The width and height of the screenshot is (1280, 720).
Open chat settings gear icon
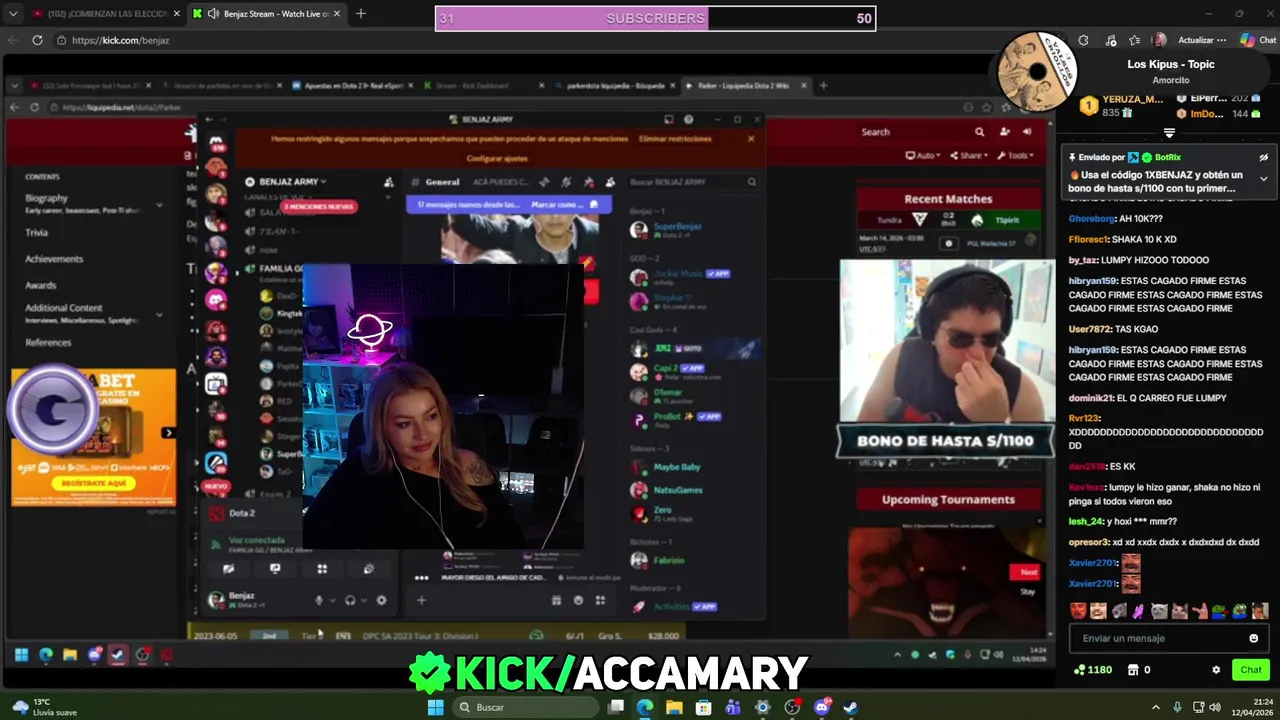point(1216,670)
